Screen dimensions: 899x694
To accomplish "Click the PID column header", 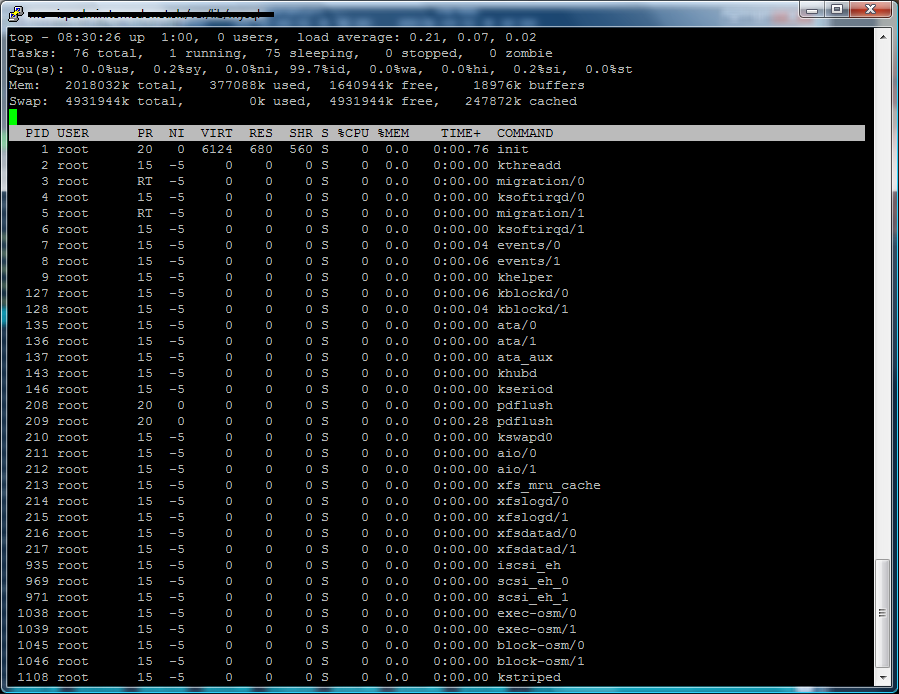I will coord(37,133).
